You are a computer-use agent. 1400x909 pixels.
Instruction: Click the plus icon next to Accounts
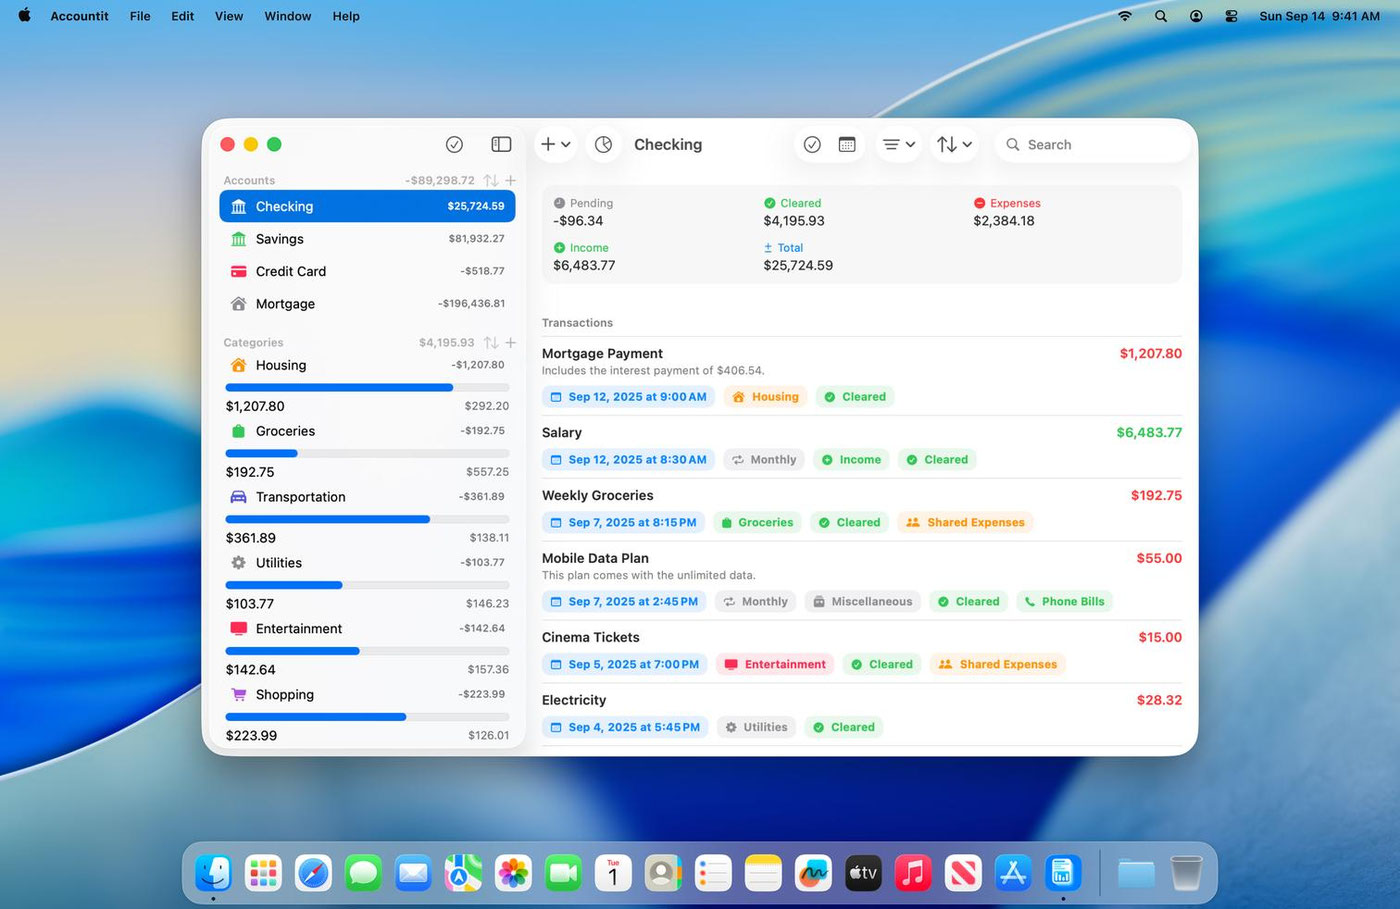coord(511,181)
